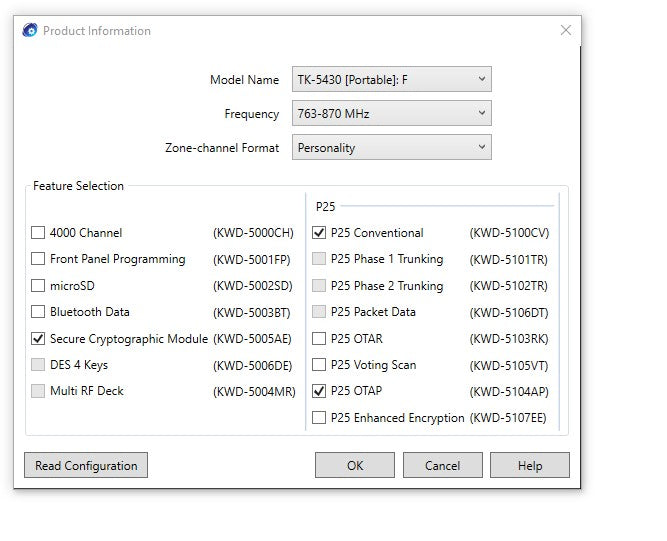The width and height of the screenshot is (667, 541).
Task: Click the (KWD-5000CH) license code text
Action: tap(254, 233)
